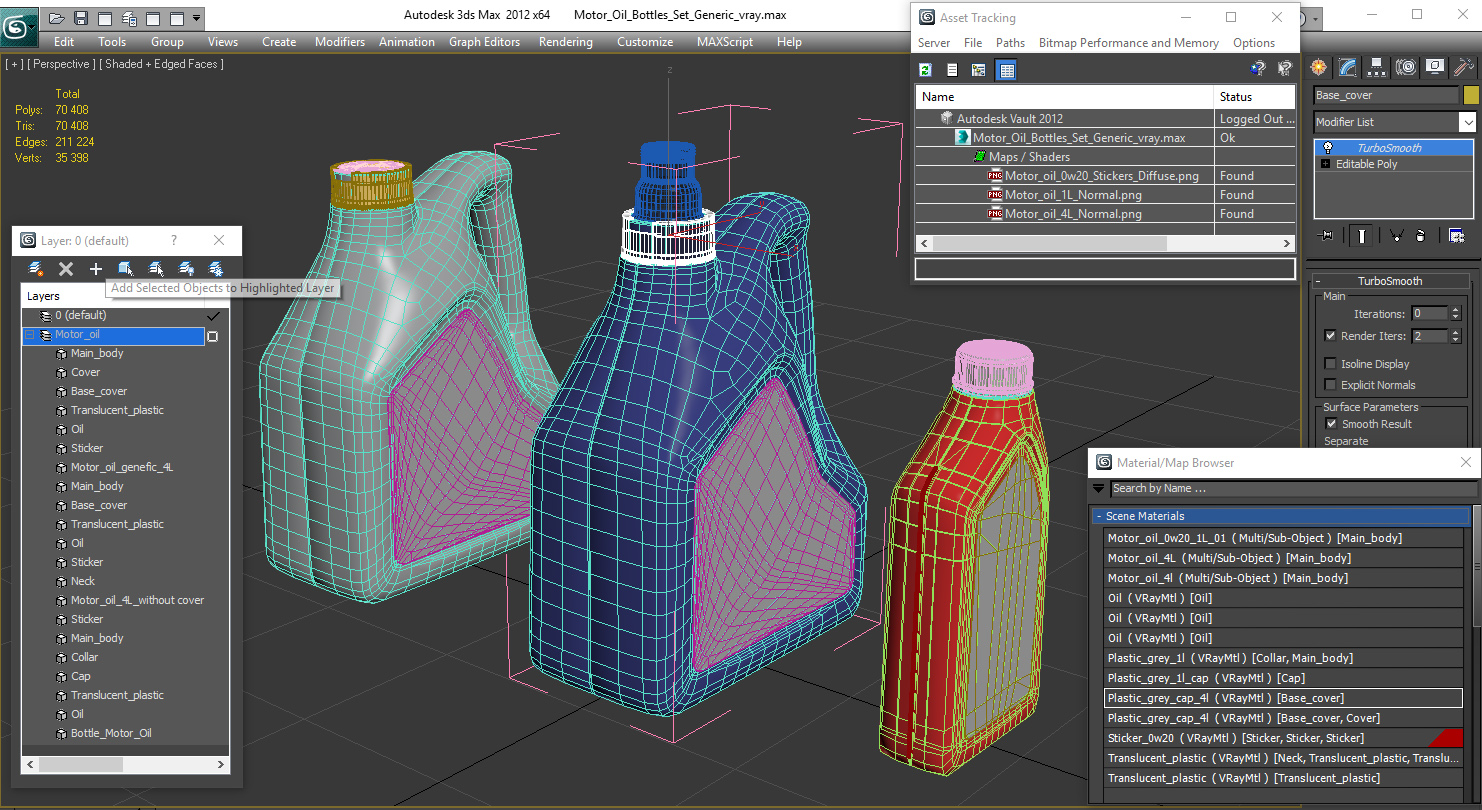The image size is (1482, 810).
Task: Toggle the Motor_oil layer current box
Action: [212, 336]
